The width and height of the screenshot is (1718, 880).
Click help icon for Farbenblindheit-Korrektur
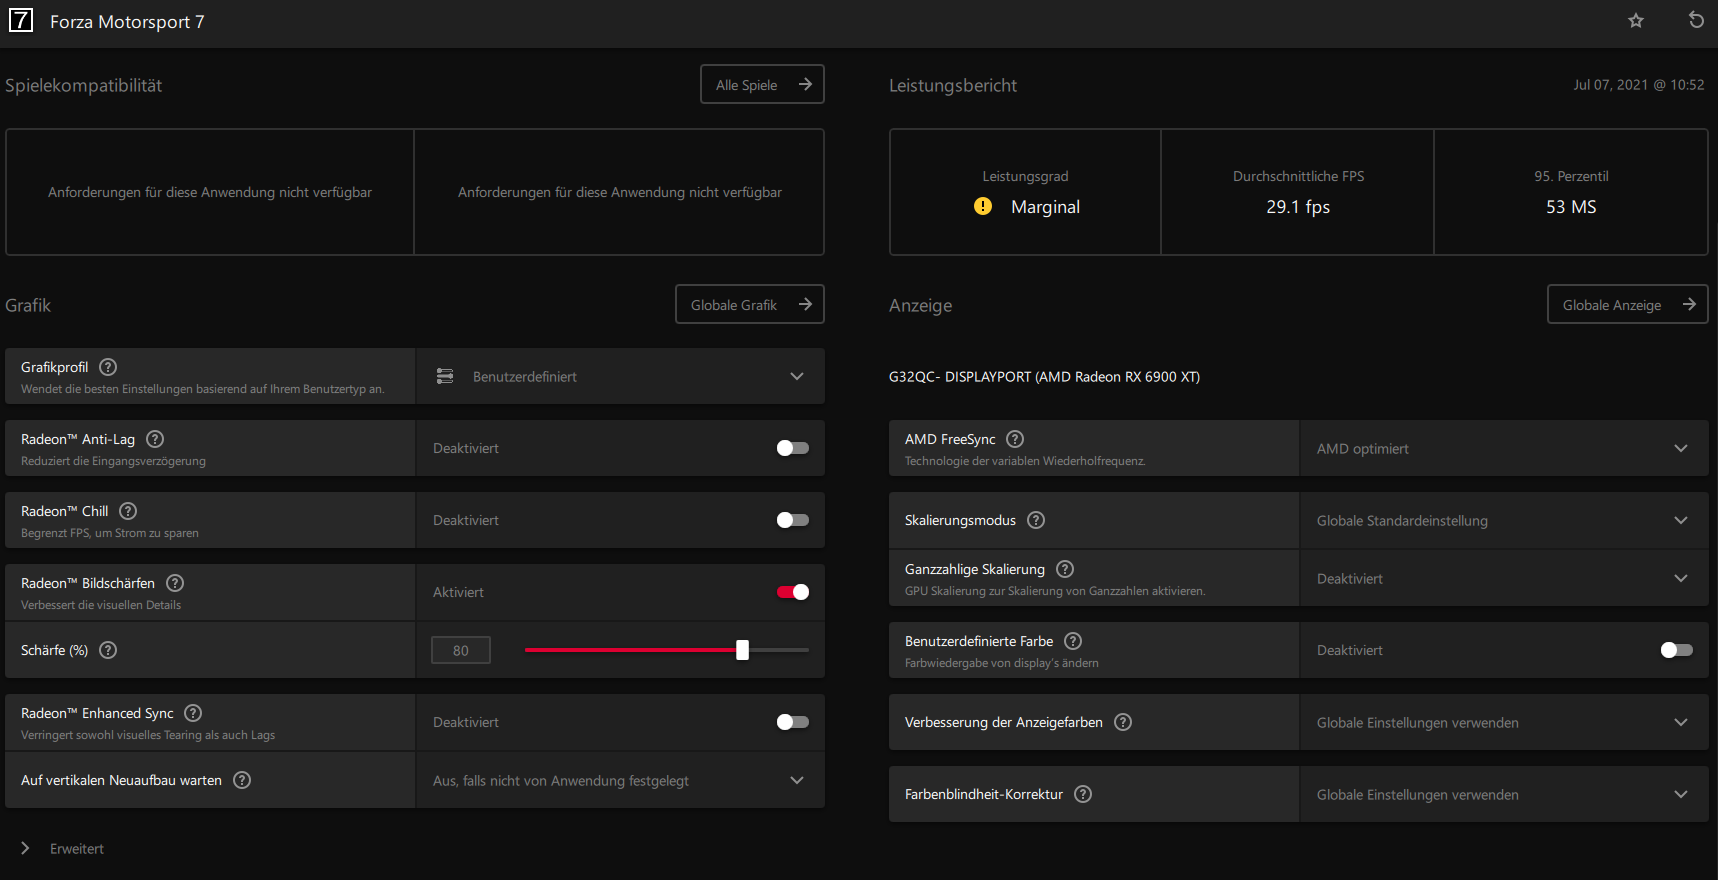[1083, 794]
